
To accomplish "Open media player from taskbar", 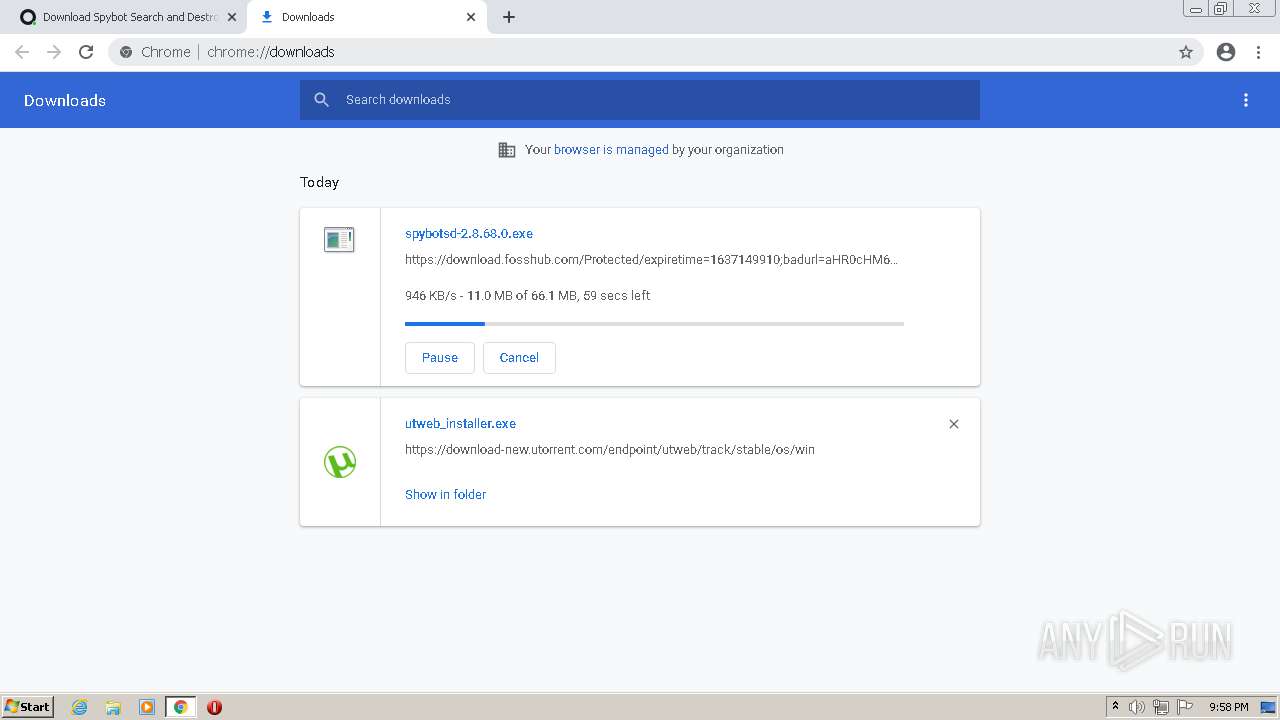I will [x=147, y=707].
